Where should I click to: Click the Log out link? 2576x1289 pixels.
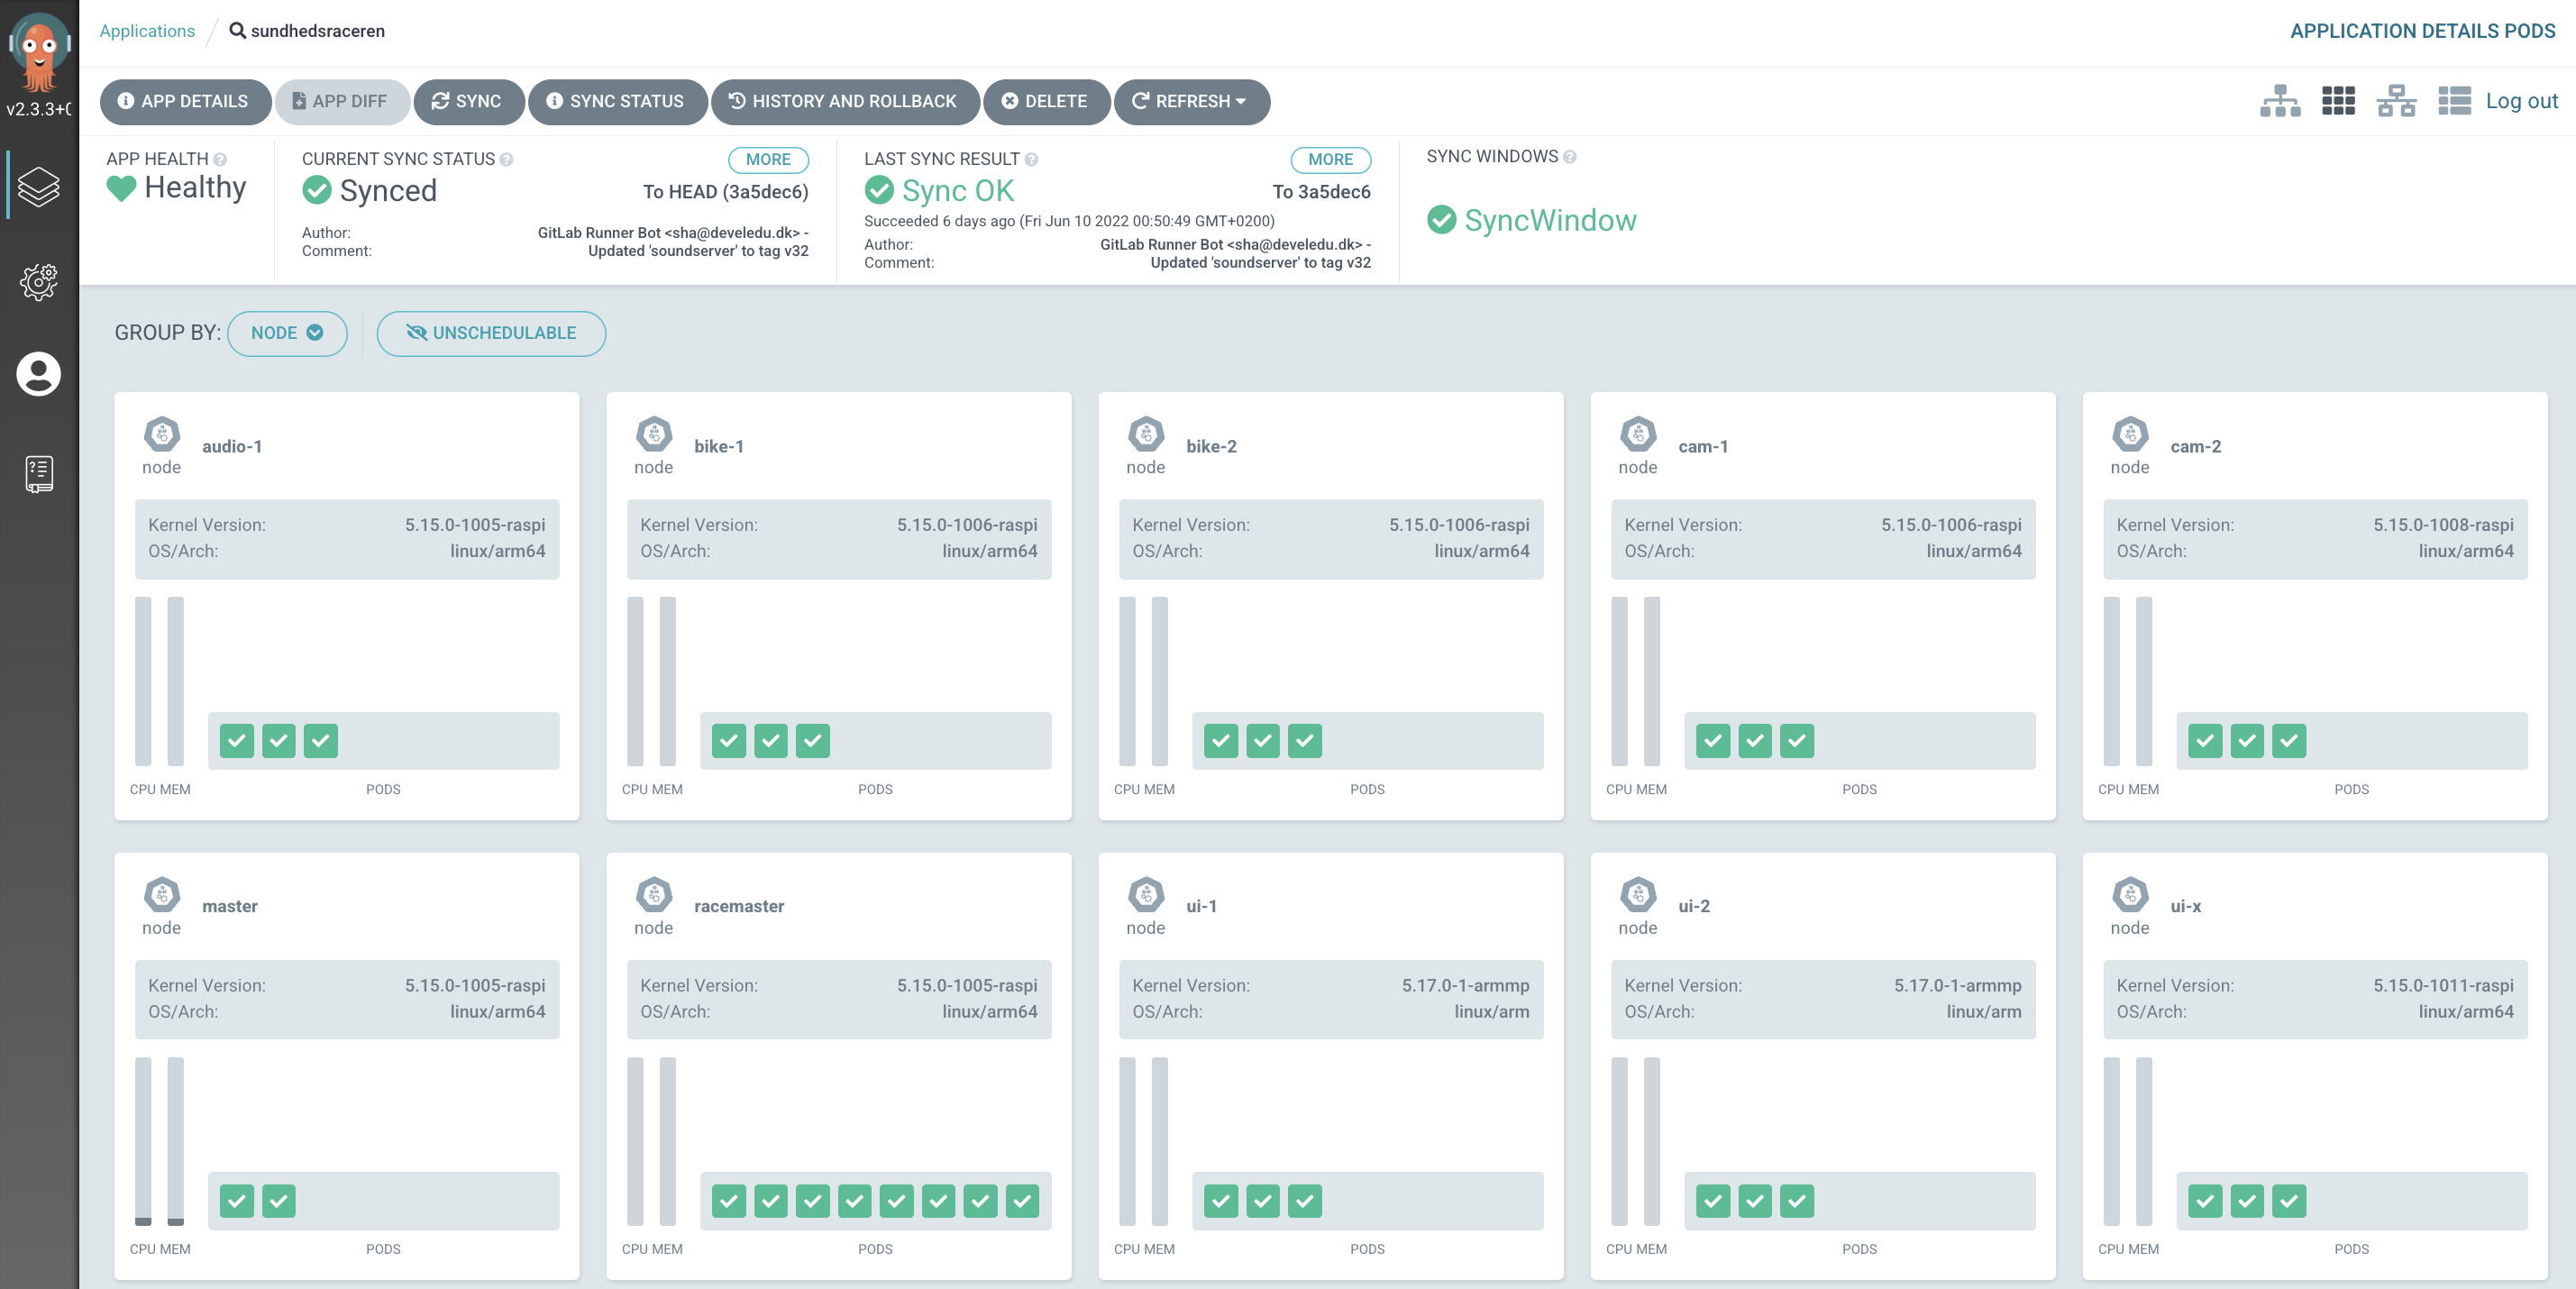tap(2521, 101)
